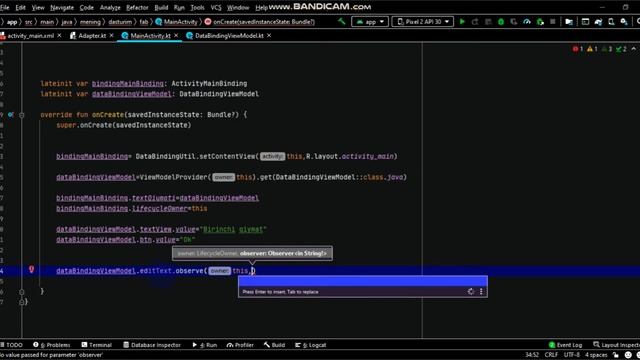
Task: Open the Event Log
Action: click(565, 345)
